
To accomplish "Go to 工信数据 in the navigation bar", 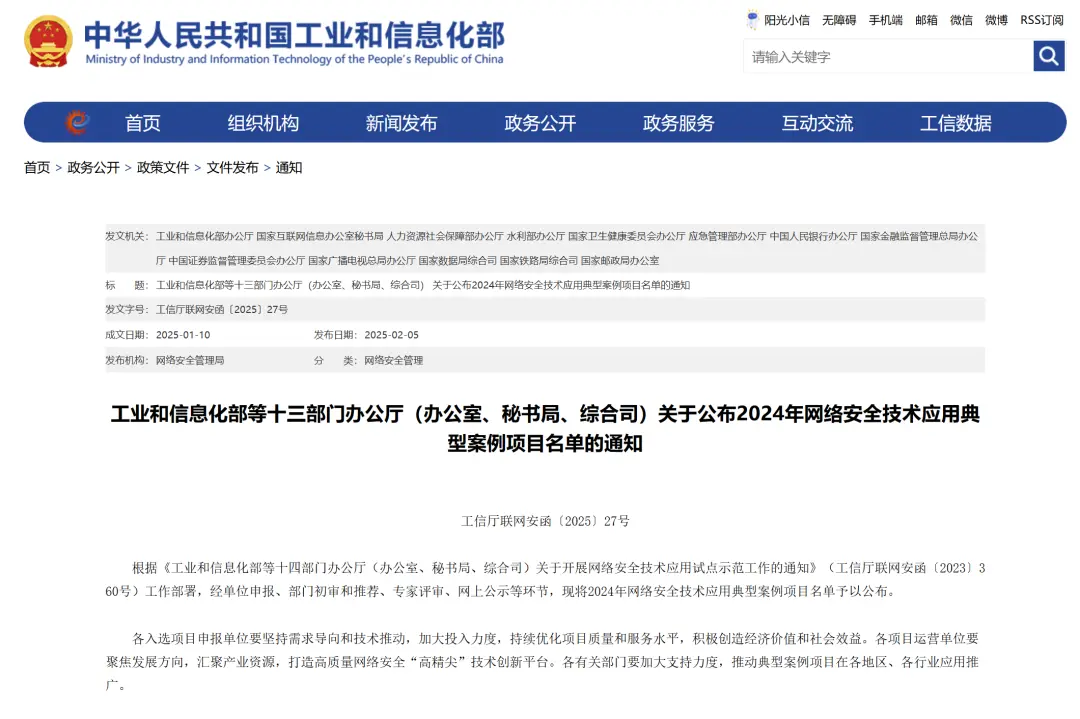I will (x=956, y=123).
